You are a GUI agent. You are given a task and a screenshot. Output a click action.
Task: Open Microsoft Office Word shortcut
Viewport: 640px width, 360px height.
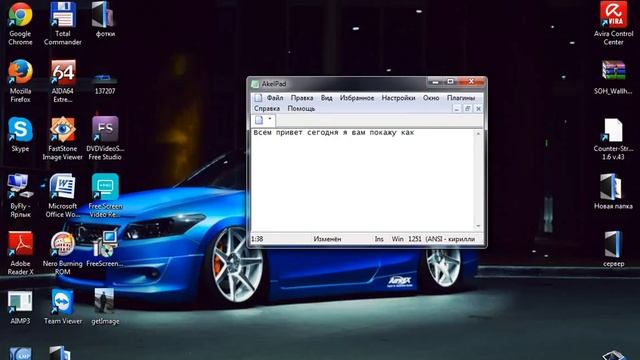coord(62,187)
